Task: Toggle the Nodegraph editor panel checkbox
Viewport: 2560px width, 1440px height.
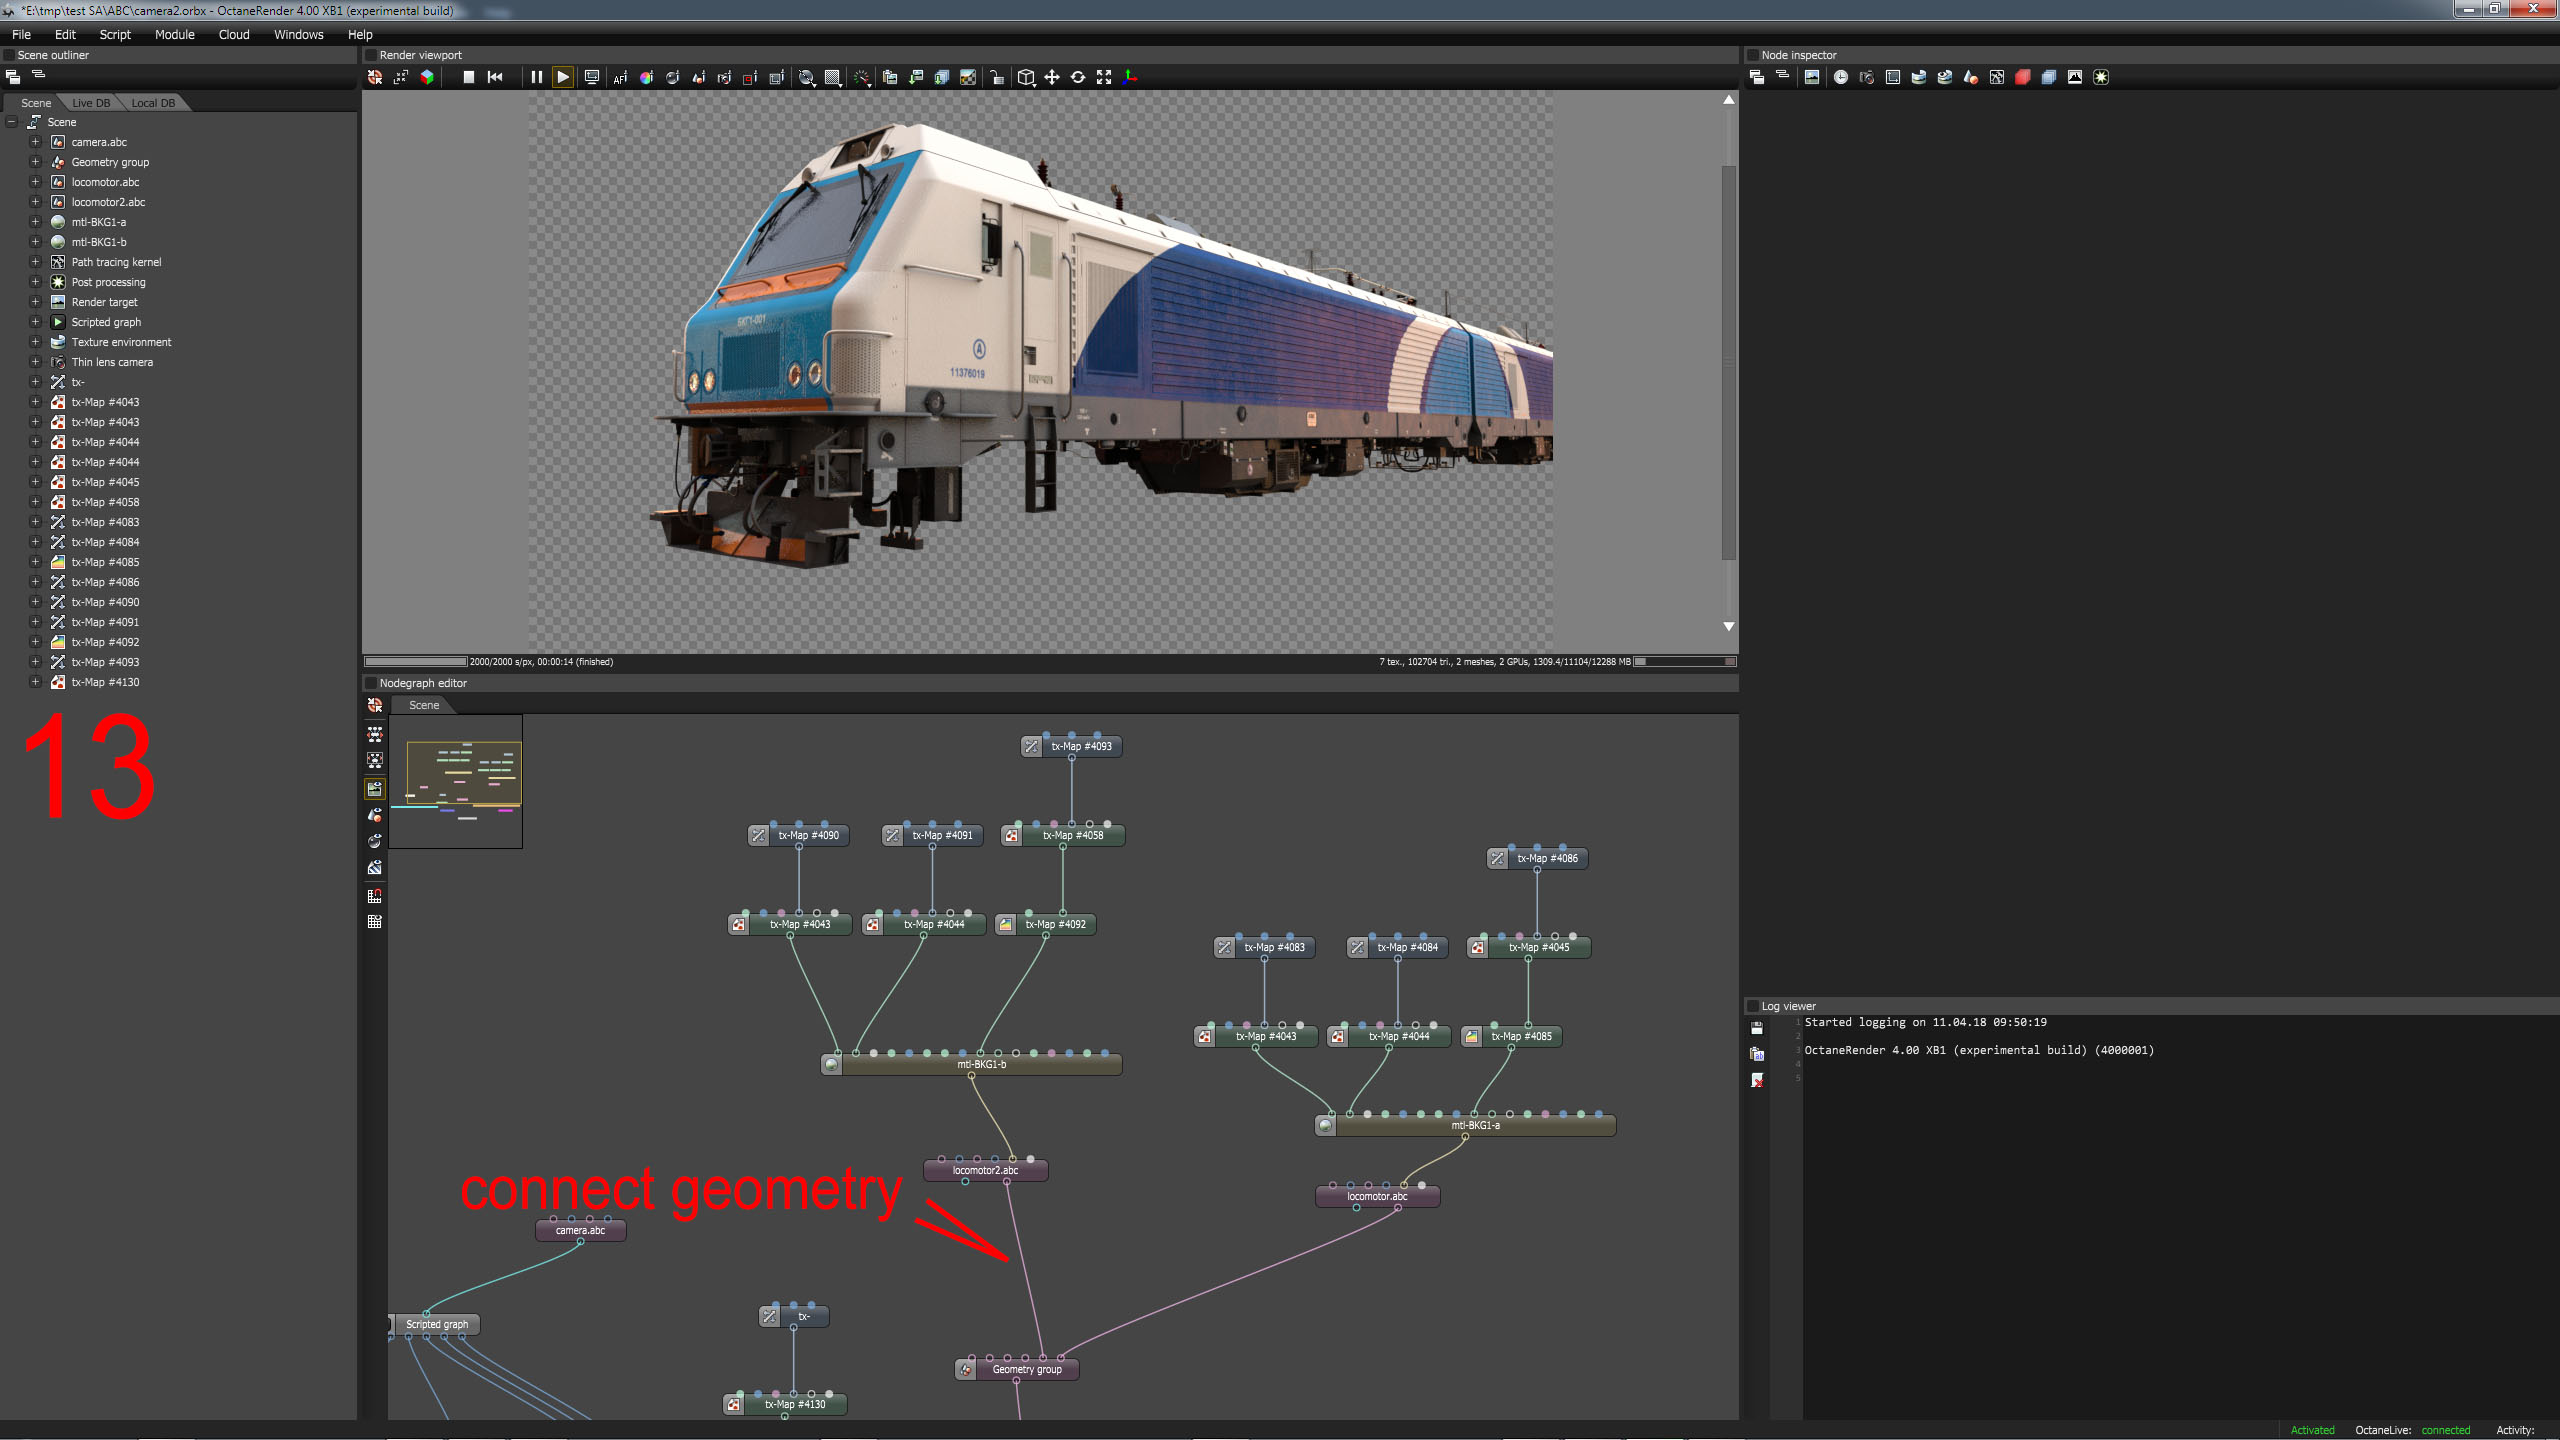Action: pyautogui.click(x=371, y=683)
